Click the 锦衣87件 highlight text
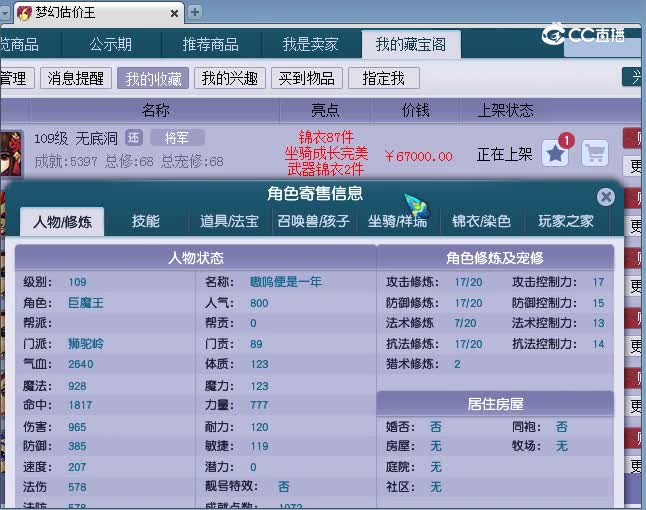 [x=326, y=137]
